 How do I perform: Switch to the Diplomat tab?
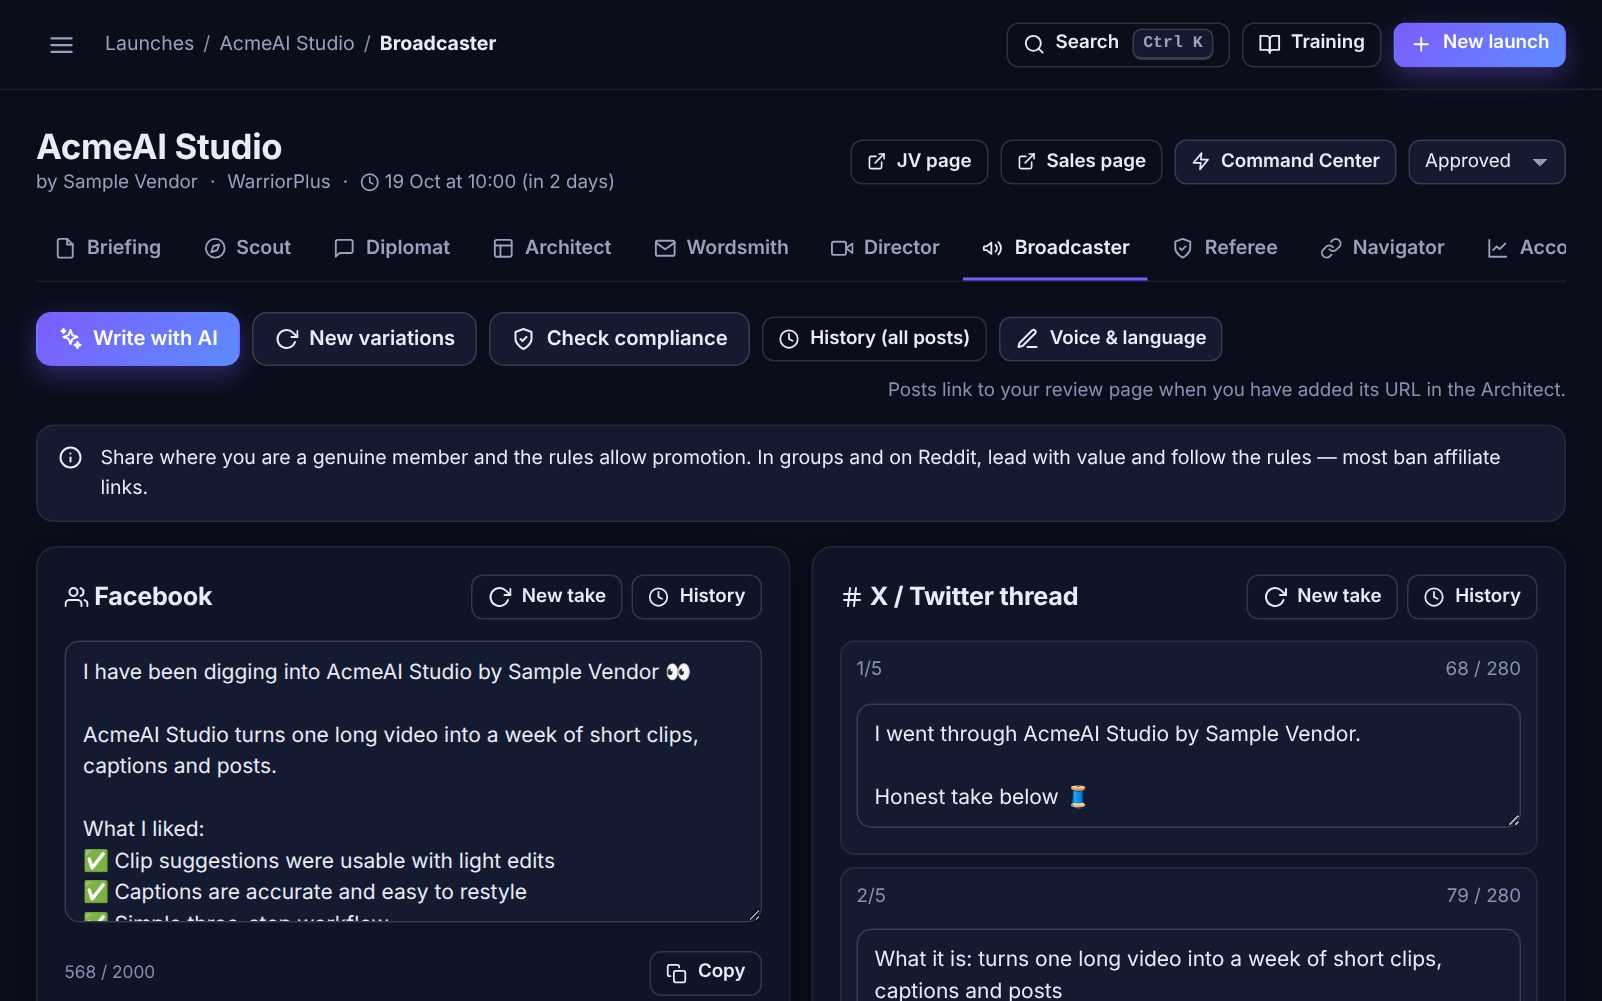pyautogui.click(x=392, y=248)
